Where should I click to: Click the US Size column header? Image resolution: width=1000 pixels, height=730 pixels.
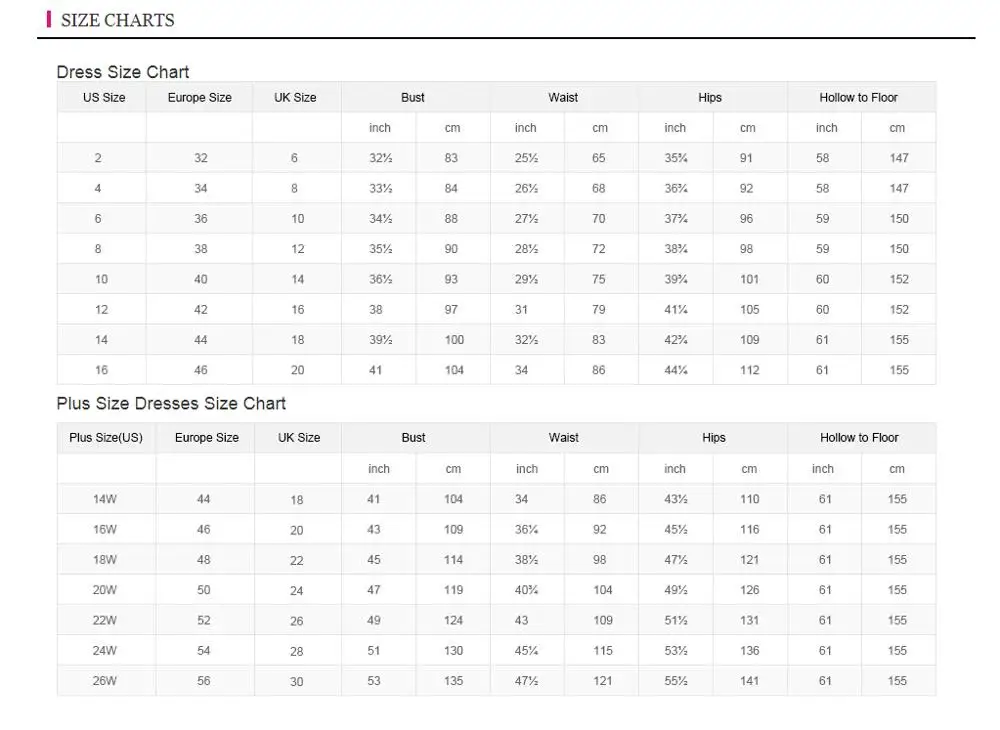point(104,98)
